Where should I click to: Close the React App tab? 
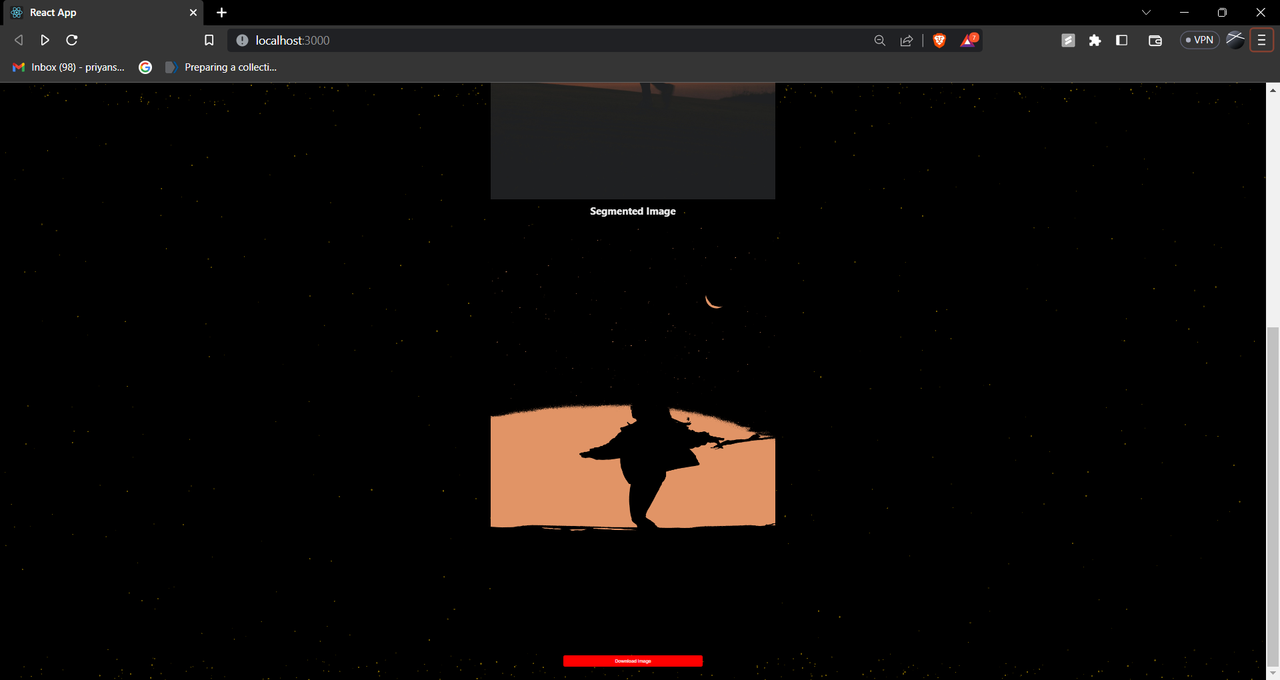pyautogui.click(x=193, y=12)
